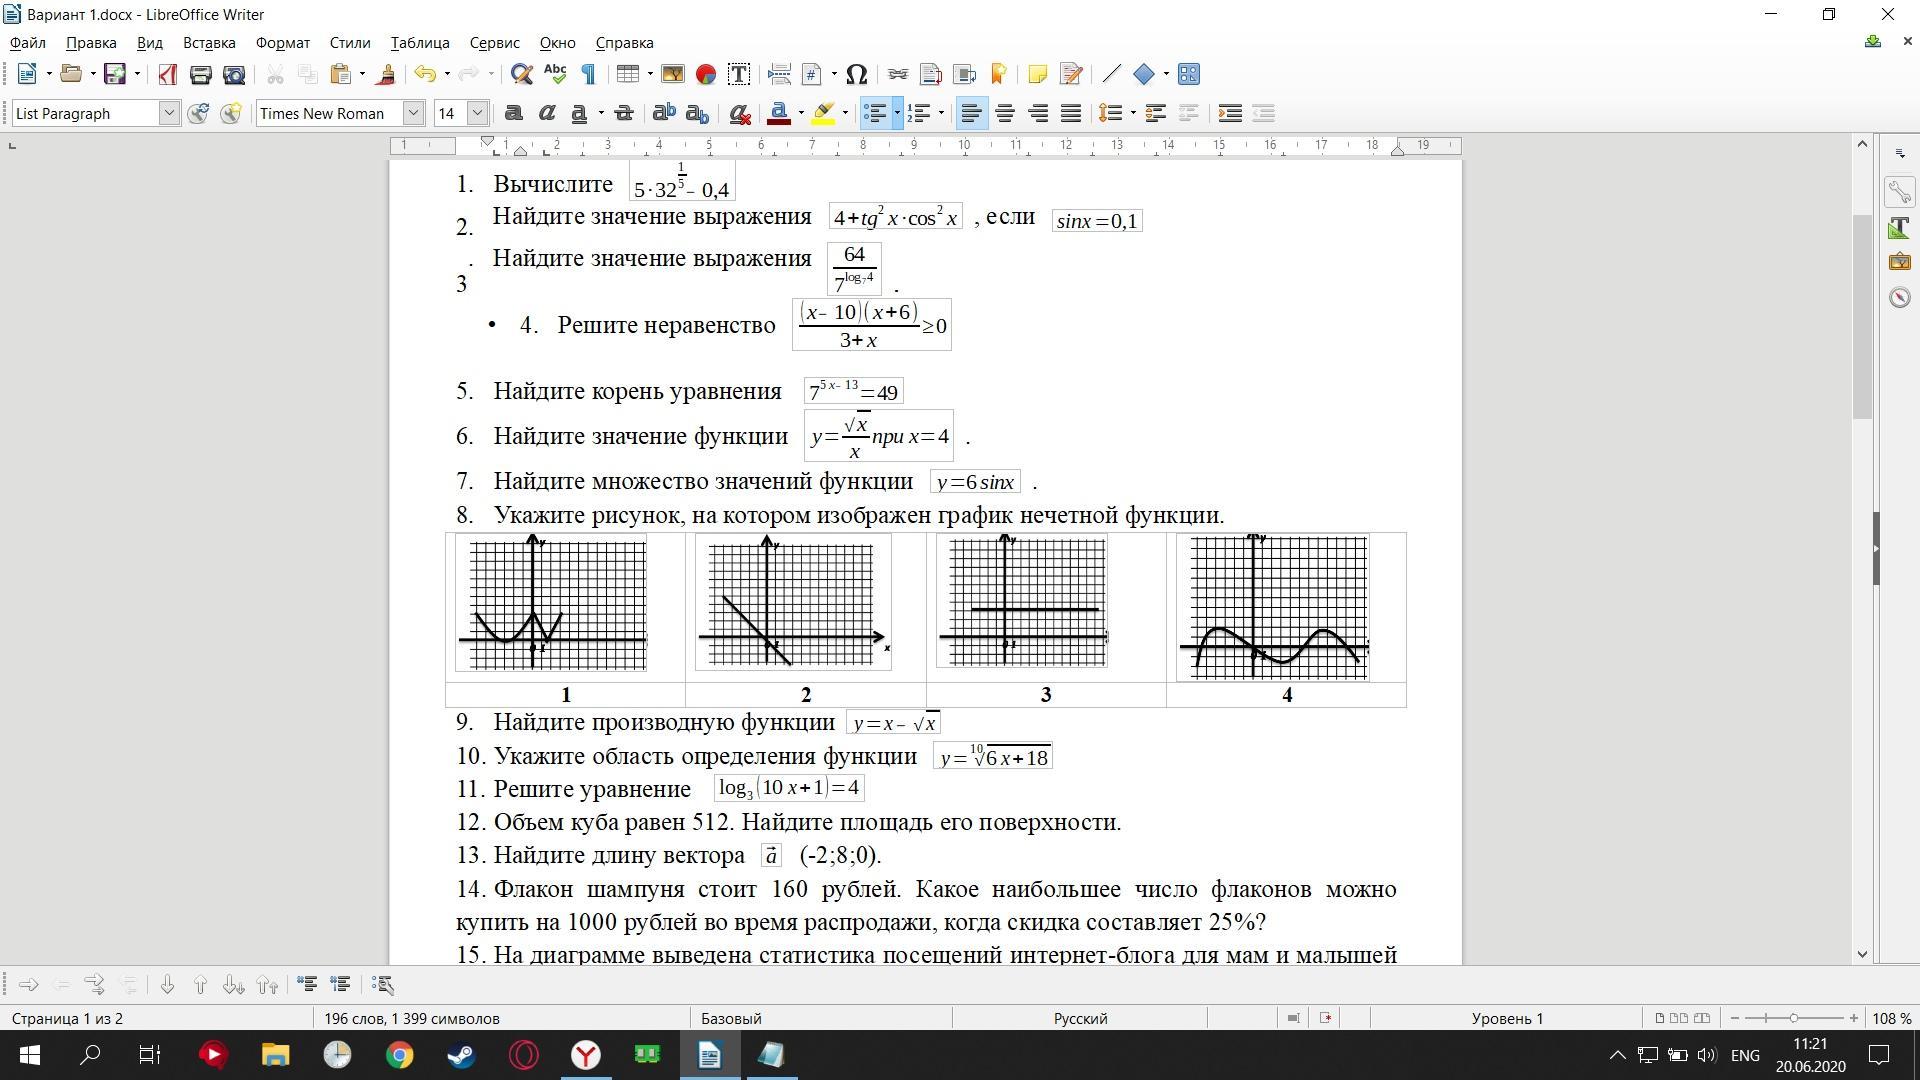Expand the Times New Roman font list

click(413, 113)
